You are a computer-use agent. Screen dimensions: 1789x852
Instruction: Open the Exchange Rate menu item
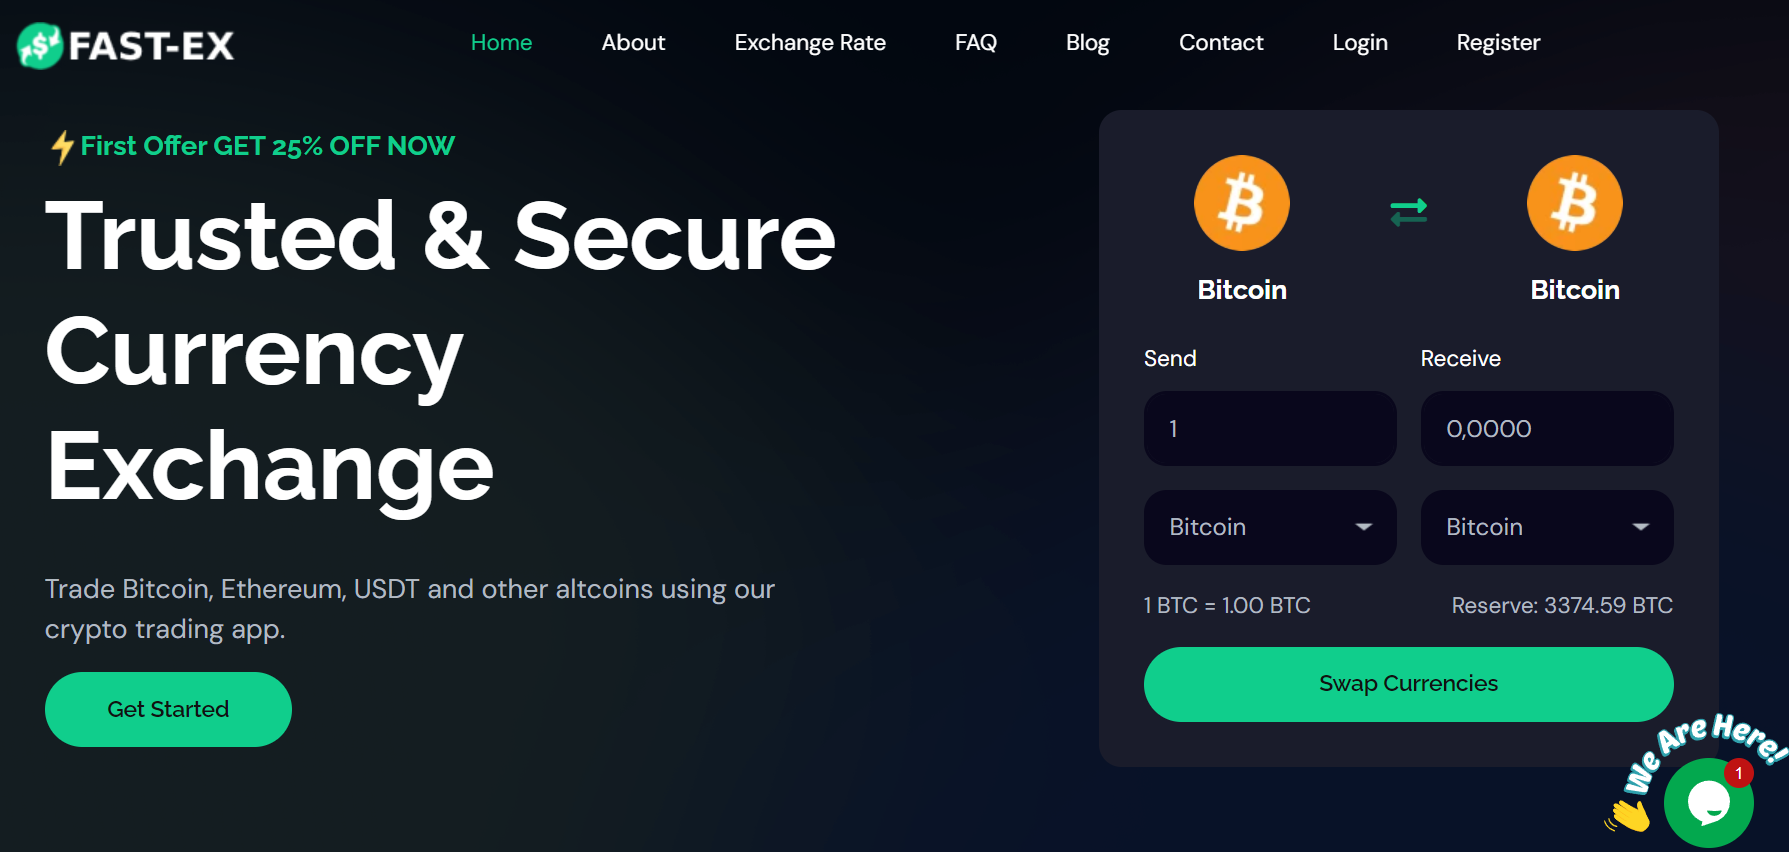click(x=810, y=43)
